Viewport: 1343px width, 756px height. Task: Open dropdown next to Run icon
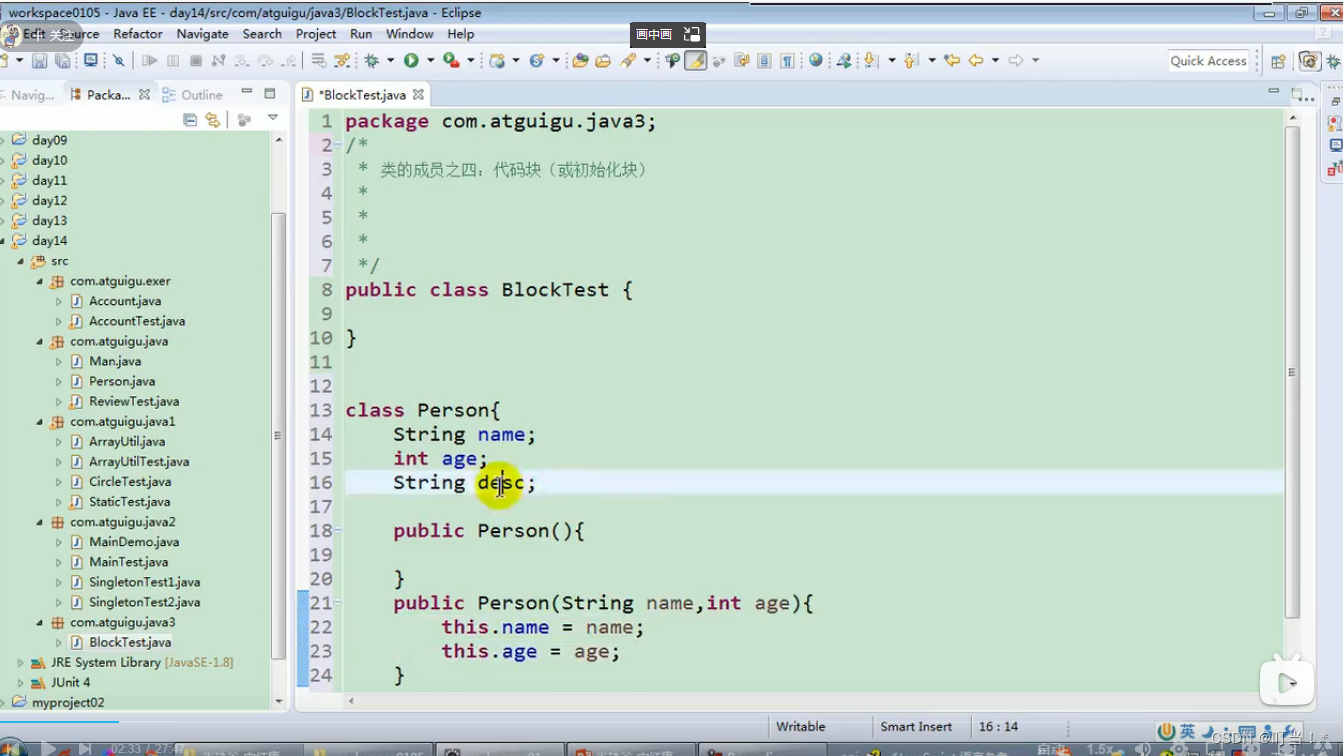430,61
